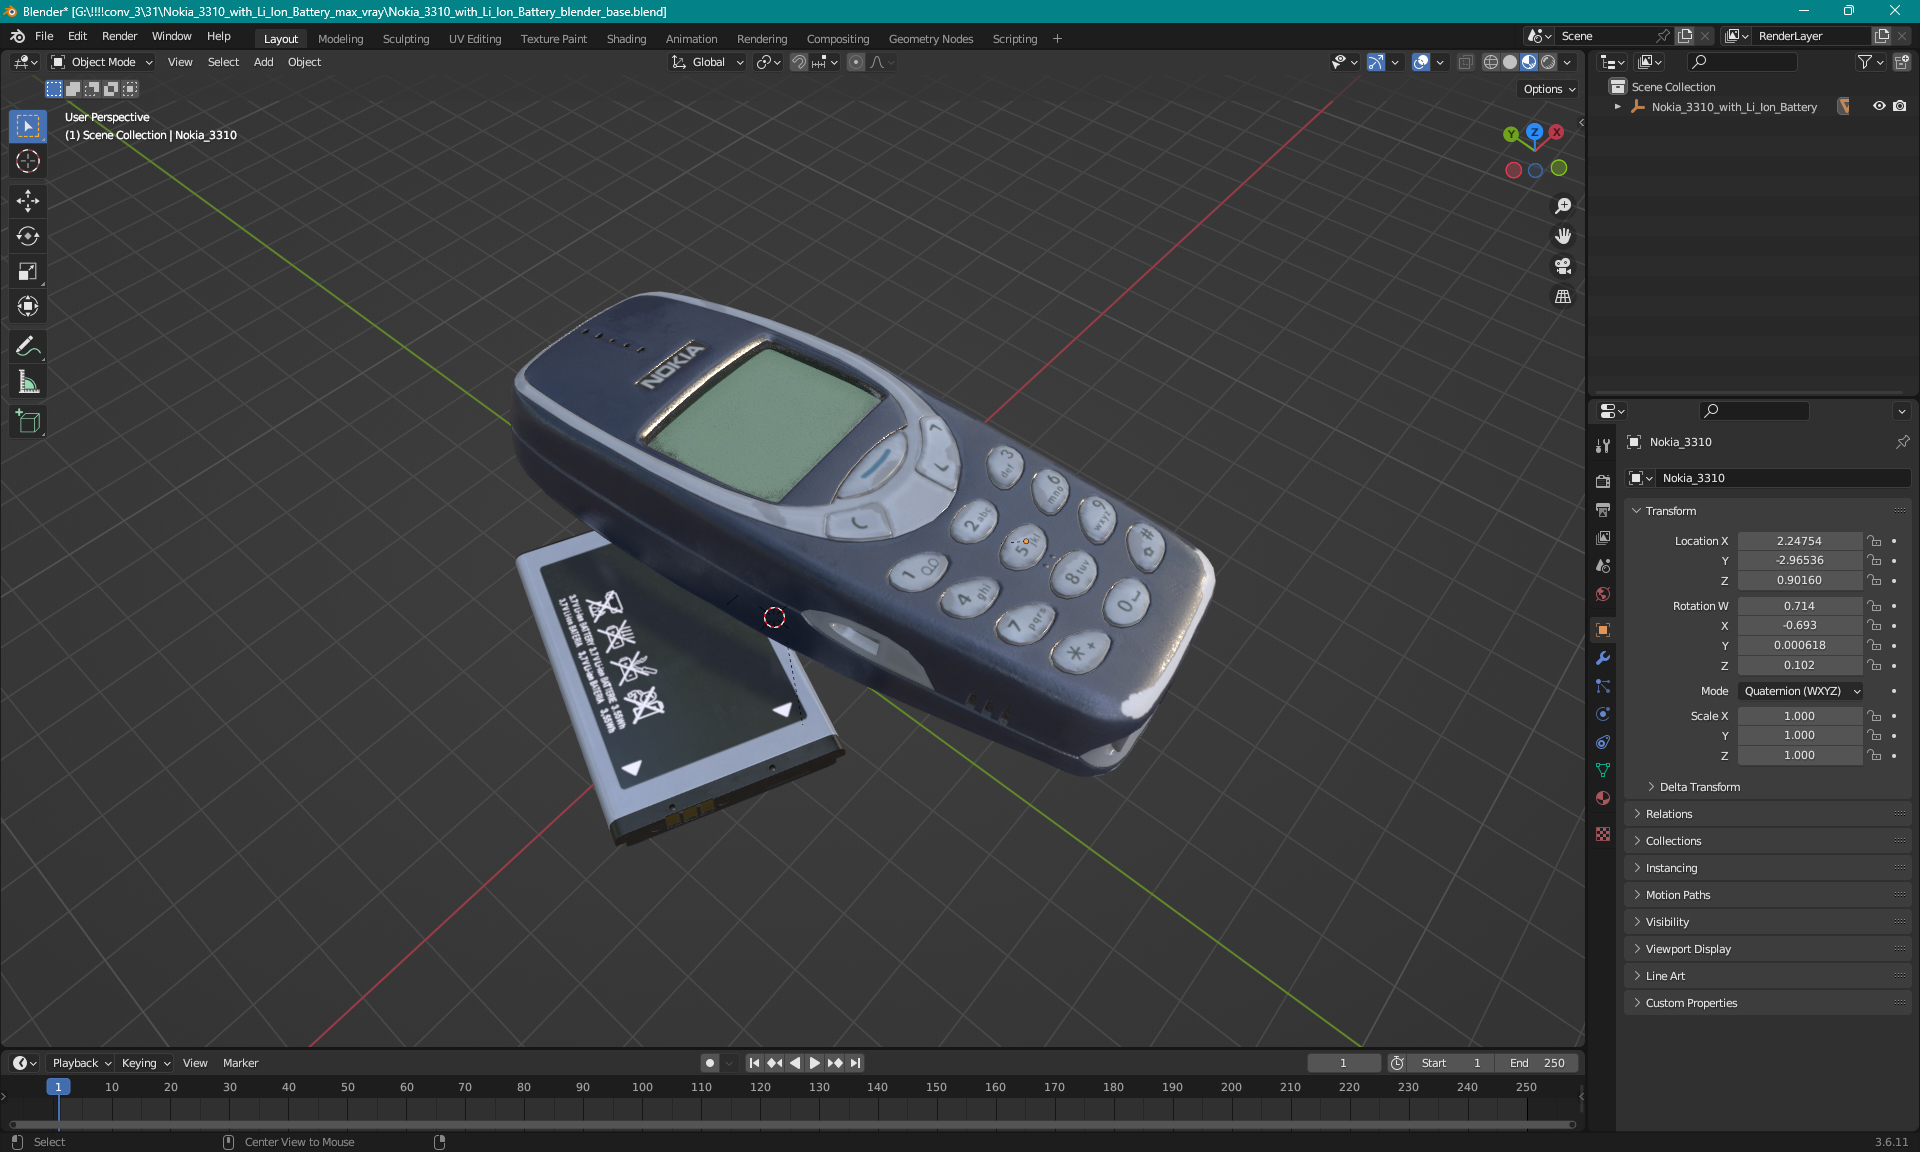Select the Move tool
Image resolution: width=1920 pixels, height=1152 pixels.
point(28,201)
